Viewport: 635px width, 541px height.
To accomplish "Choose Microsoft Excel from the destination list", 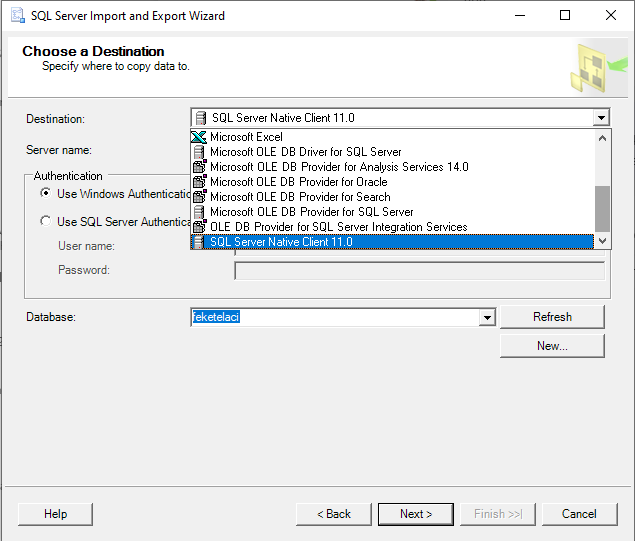I will [x=392, y=137].
